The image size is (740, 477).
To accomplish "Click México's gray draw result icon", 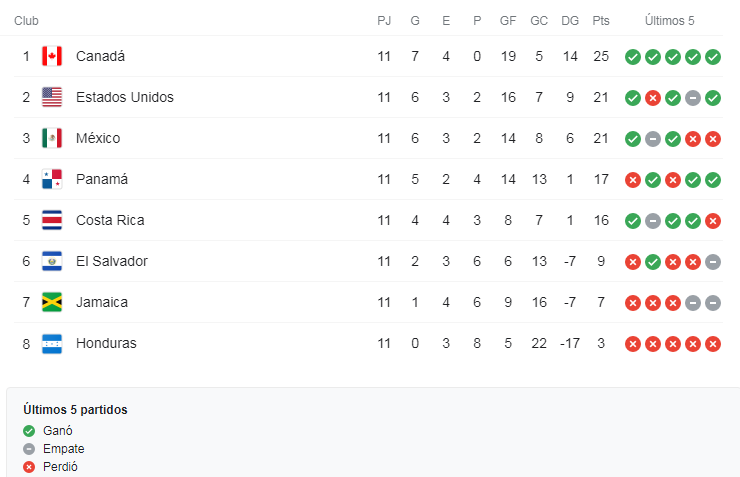I will tap(653, 139).
